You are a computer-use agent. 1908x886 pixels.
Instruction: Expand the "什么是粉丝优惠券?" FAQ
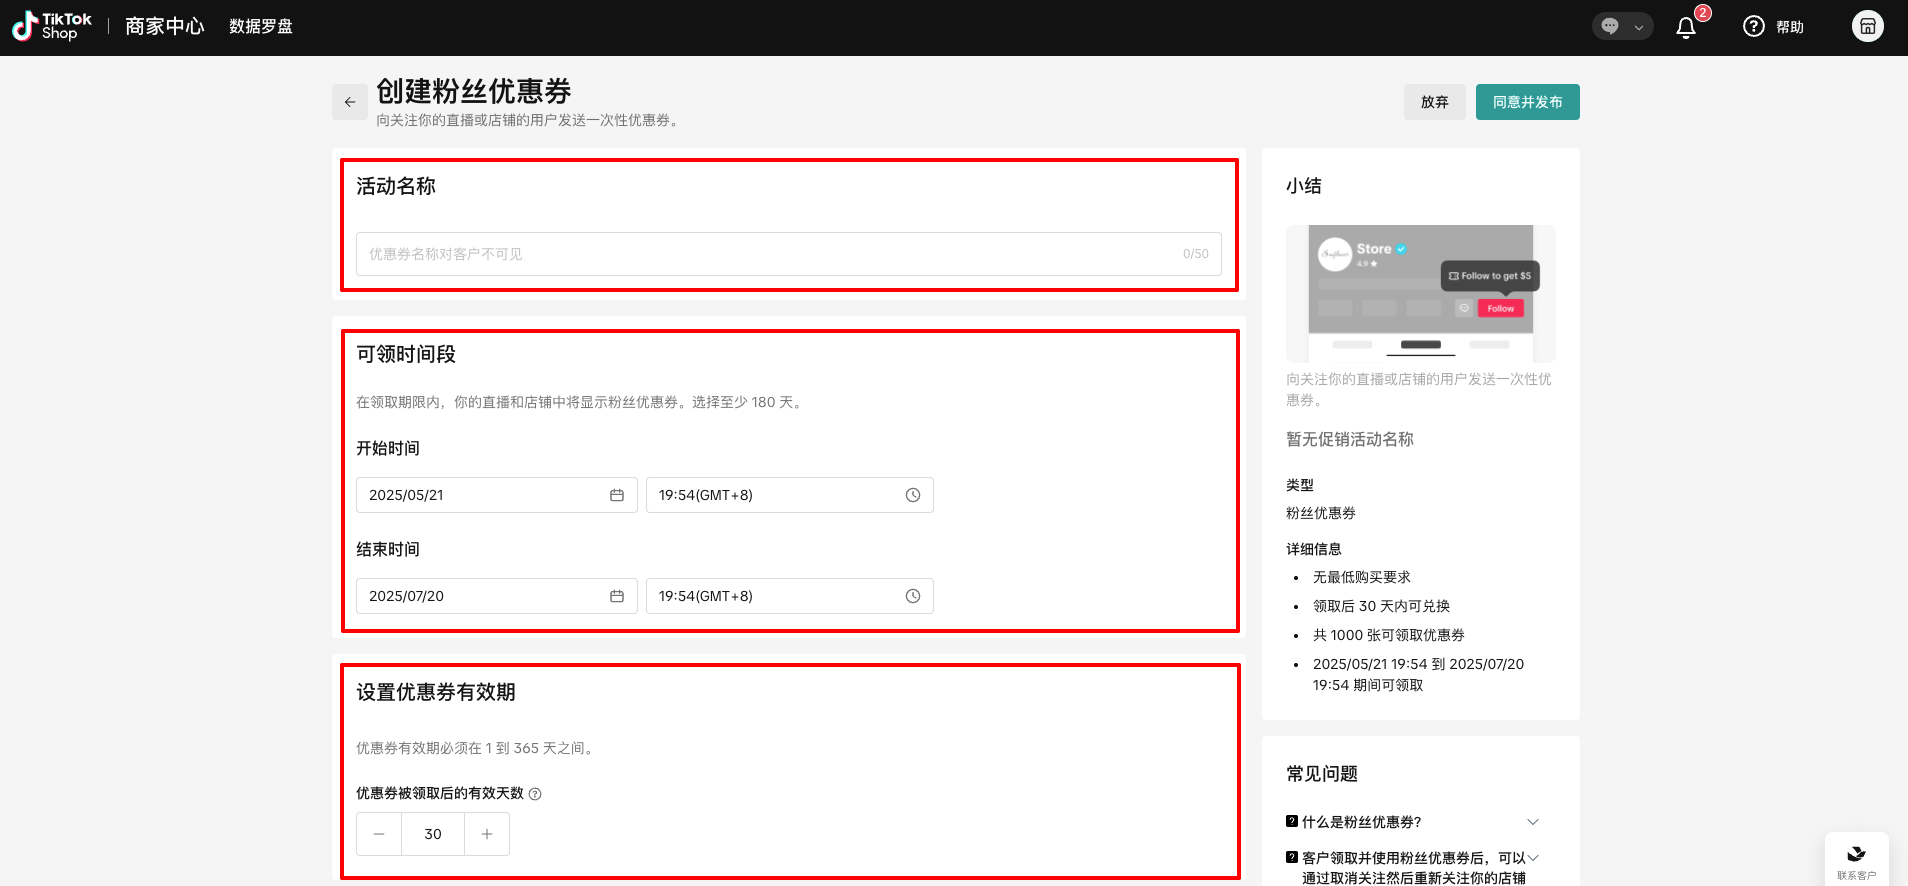coord(1533,822)
